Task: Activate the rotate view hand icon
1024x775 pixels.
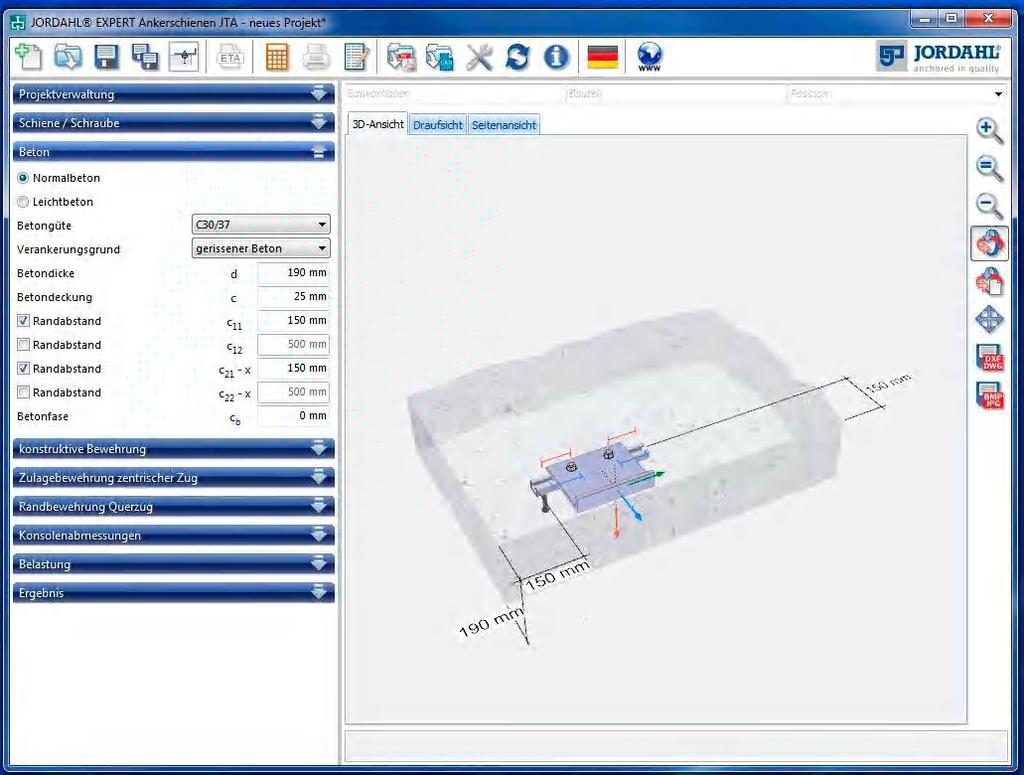Action: click(x=989, y=244)
